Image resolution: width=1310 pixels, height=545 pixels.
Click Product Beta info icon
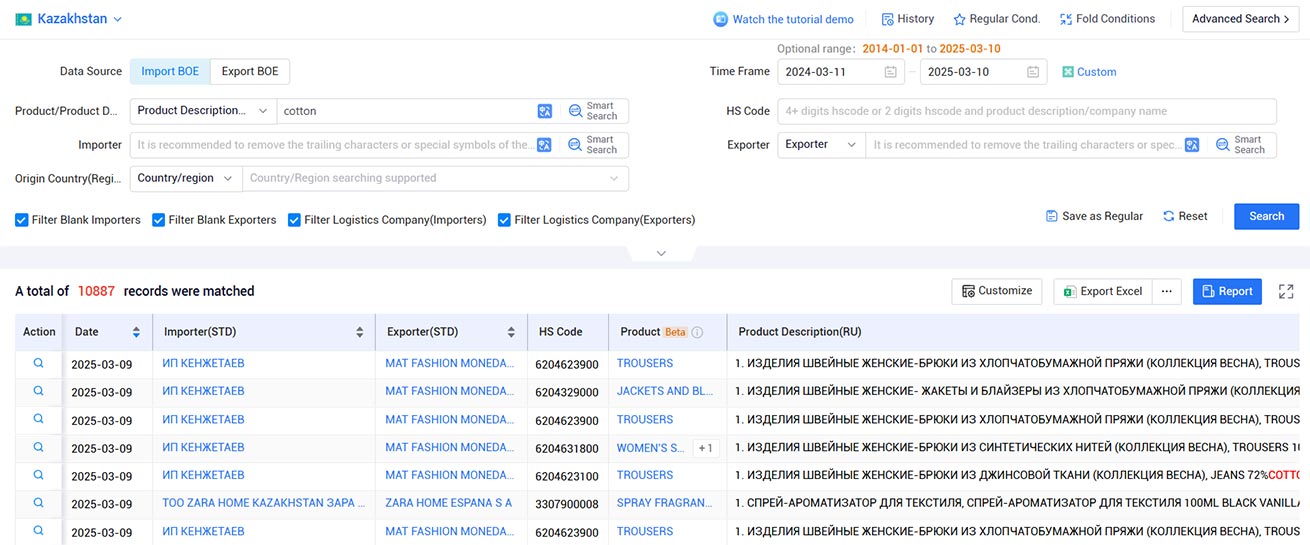tap(698, 332)
